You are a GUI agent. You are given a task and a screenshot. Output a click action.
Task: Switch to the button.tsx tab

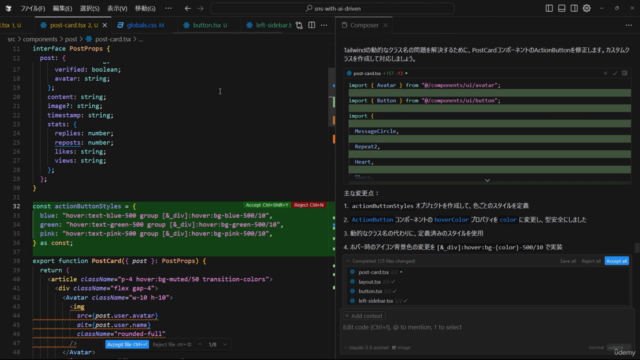pyautogui.click(x=206, y=25)
